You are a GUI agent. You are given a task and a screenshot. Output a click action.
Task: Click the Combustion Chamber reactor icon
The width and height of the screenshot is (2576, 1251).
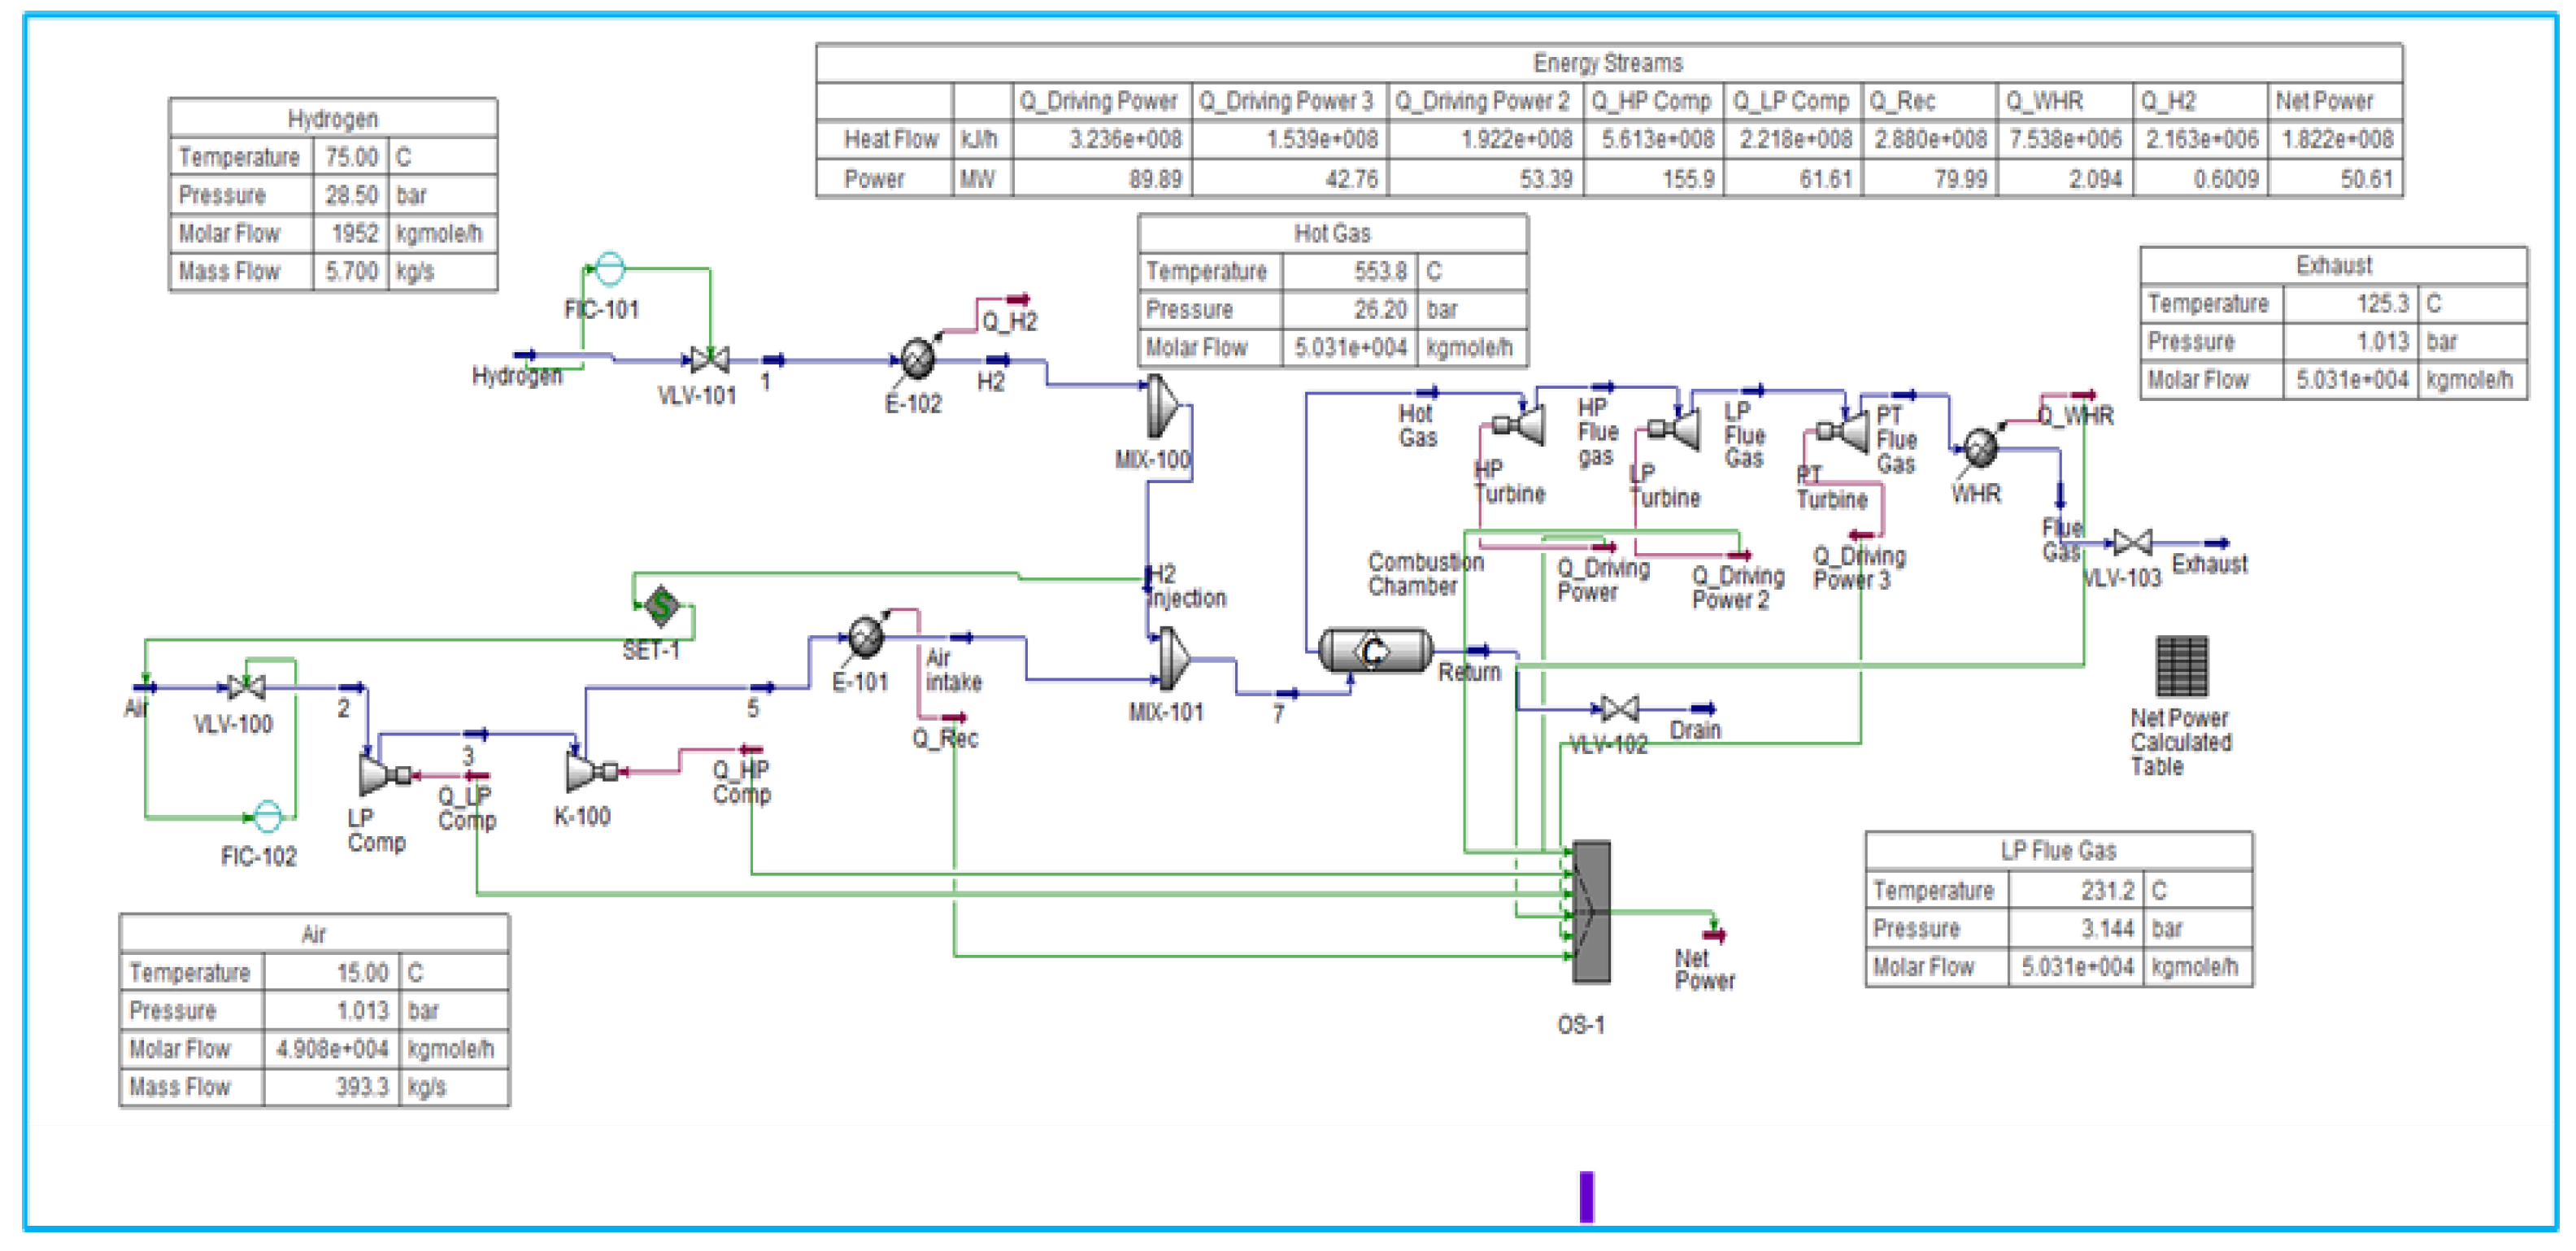tap(1373, 651)
